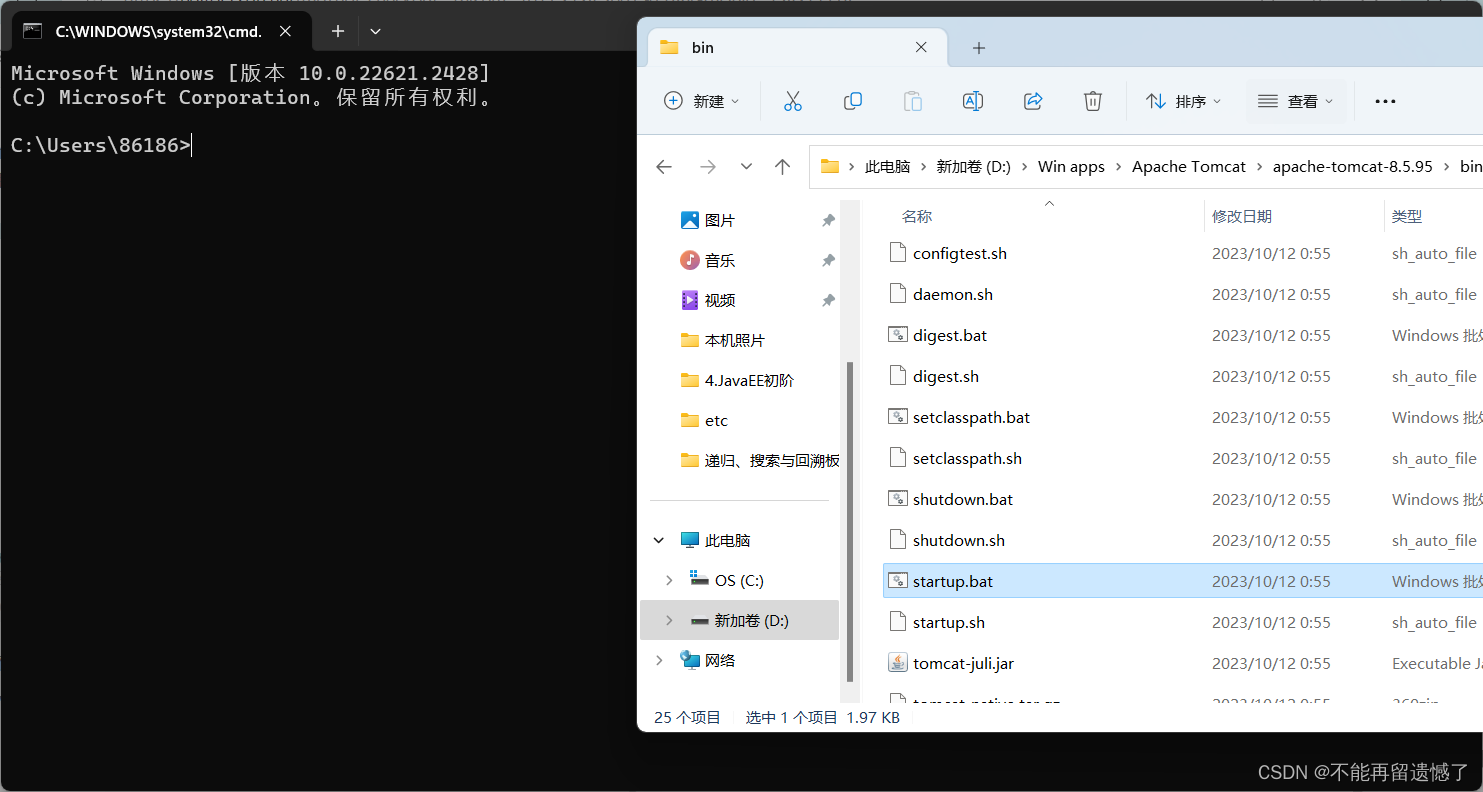Expand the 新加卷 (D:) tree node
1483x792 pixels.
tap(669, 620)
